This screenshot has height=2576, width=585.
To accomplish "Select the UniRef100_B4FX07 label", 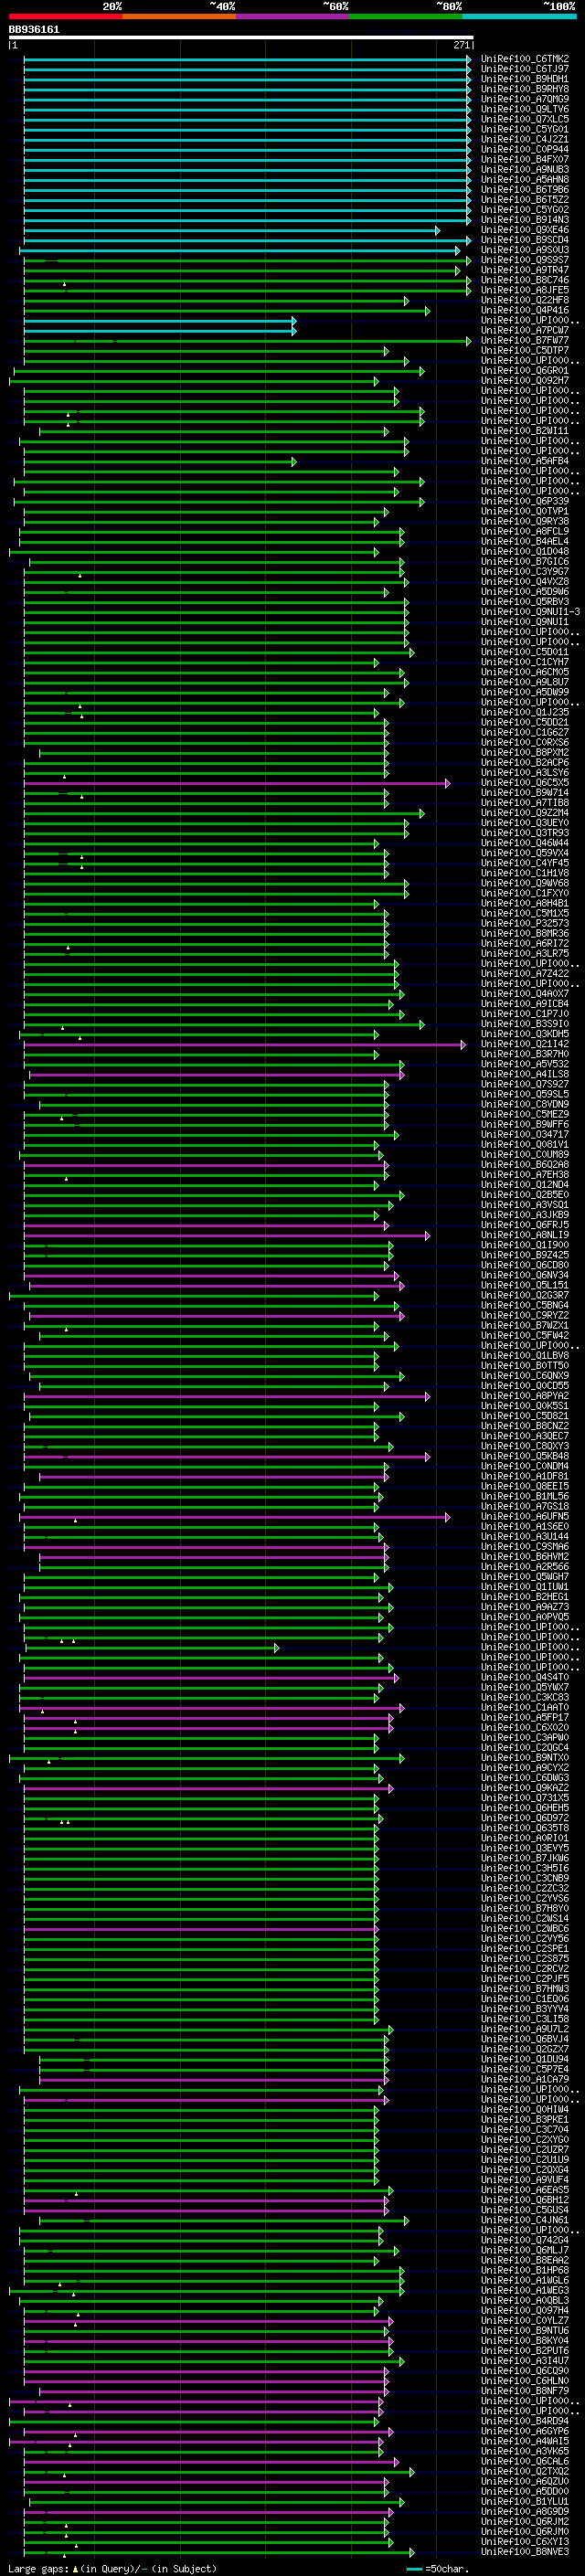I will 524,160.
